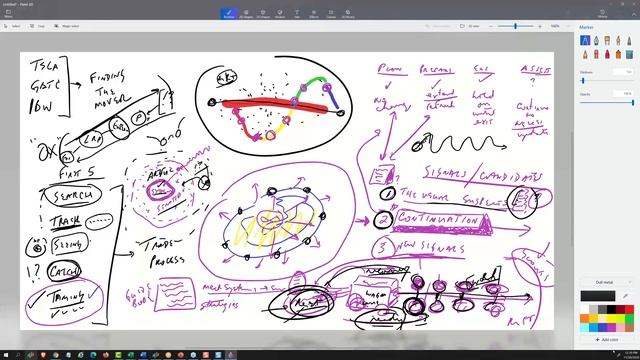Zoom out with the minus button

491,26
